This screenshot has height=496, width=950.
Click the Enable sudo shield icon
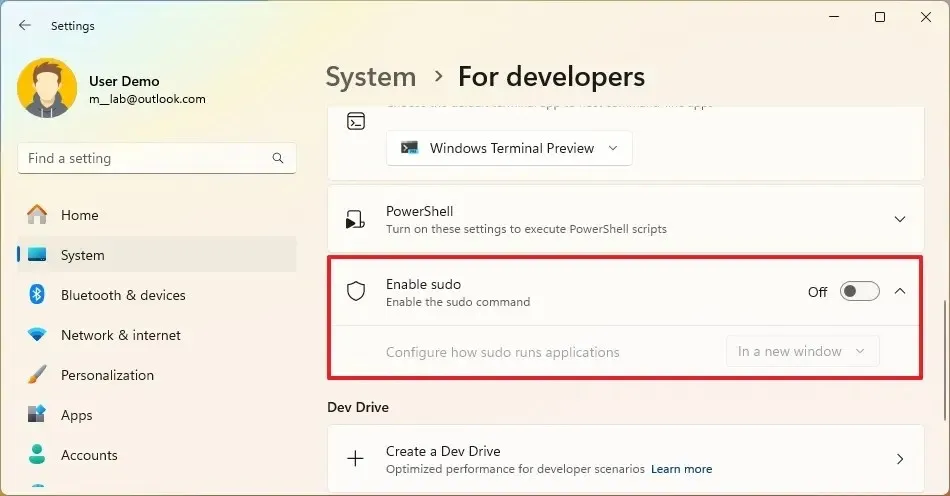(356, 292)
